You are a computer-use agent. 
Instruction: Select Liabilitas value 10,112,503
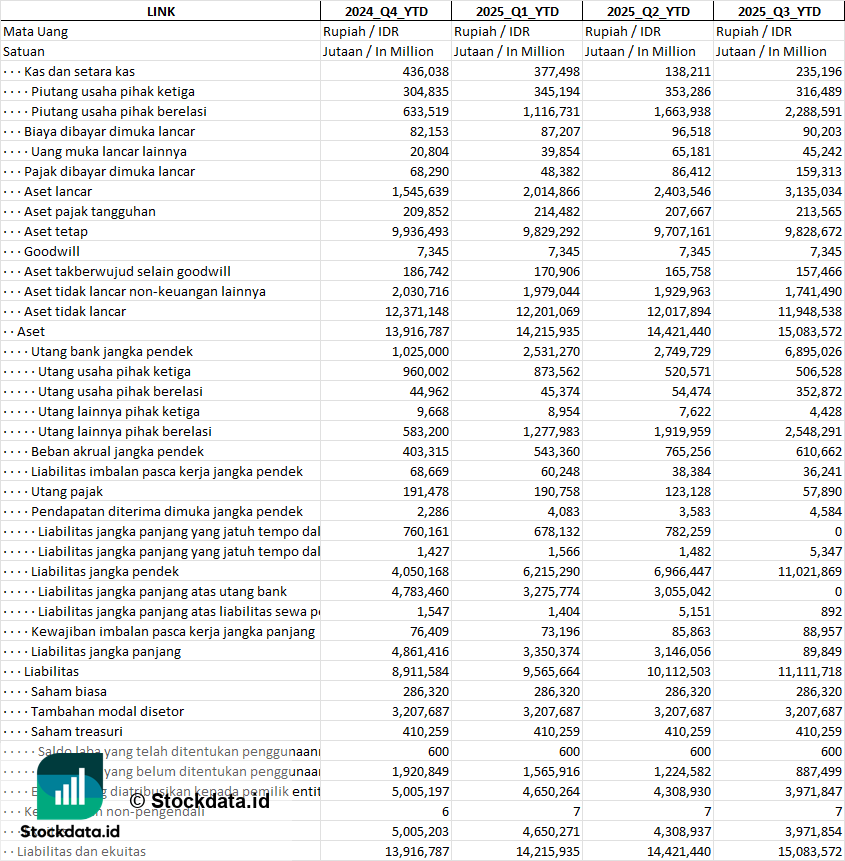click(679, 672)
